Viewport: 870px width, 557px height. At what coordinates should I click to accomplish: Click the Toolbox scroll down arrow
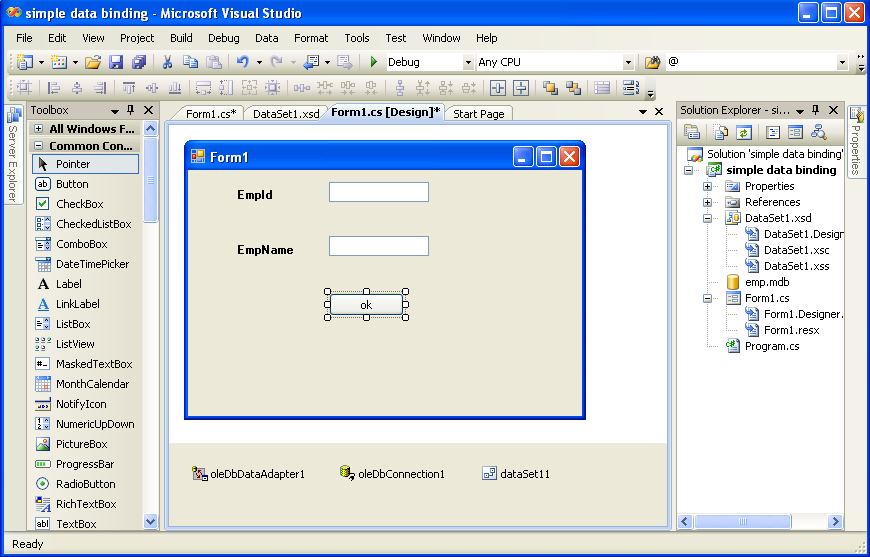click(x=150, y=521)
